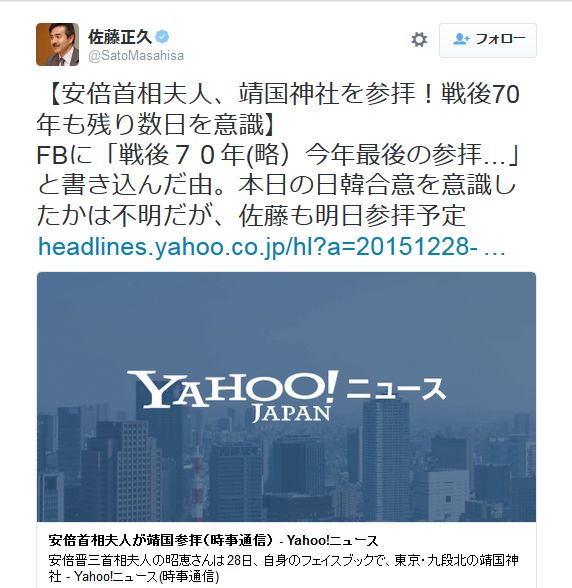This screenshot has width=572, height=588.
Task: Click the tweet line starting with FBに「戦後７０年
Action: 278,155
